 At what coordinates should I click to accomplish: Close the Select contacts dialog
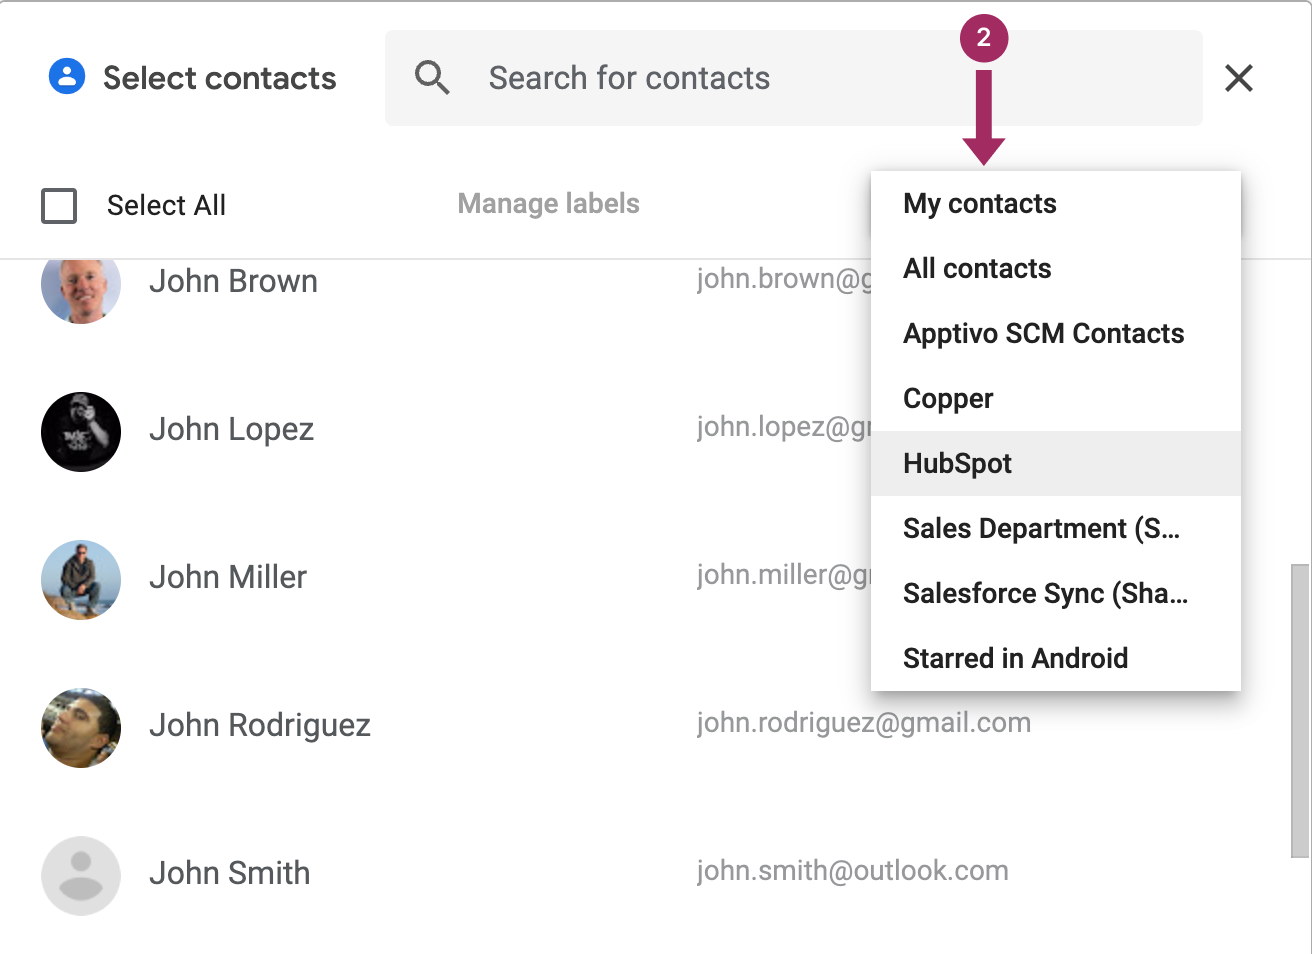point(1238,78)
